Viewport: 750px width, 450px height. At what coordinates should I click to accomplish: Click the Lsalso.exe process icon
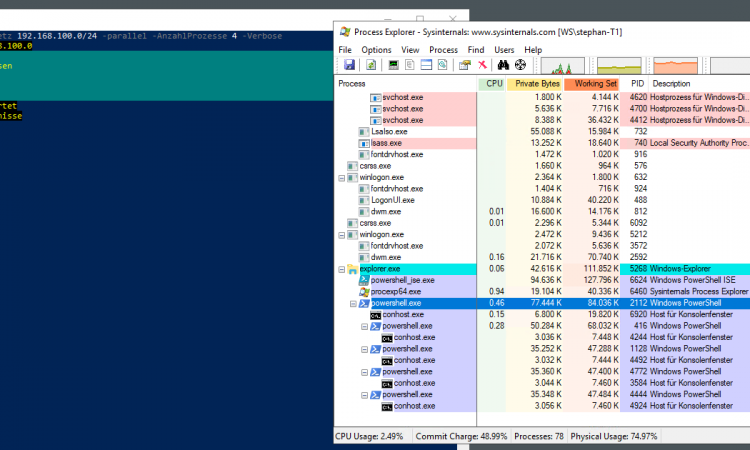pos(364,132)
